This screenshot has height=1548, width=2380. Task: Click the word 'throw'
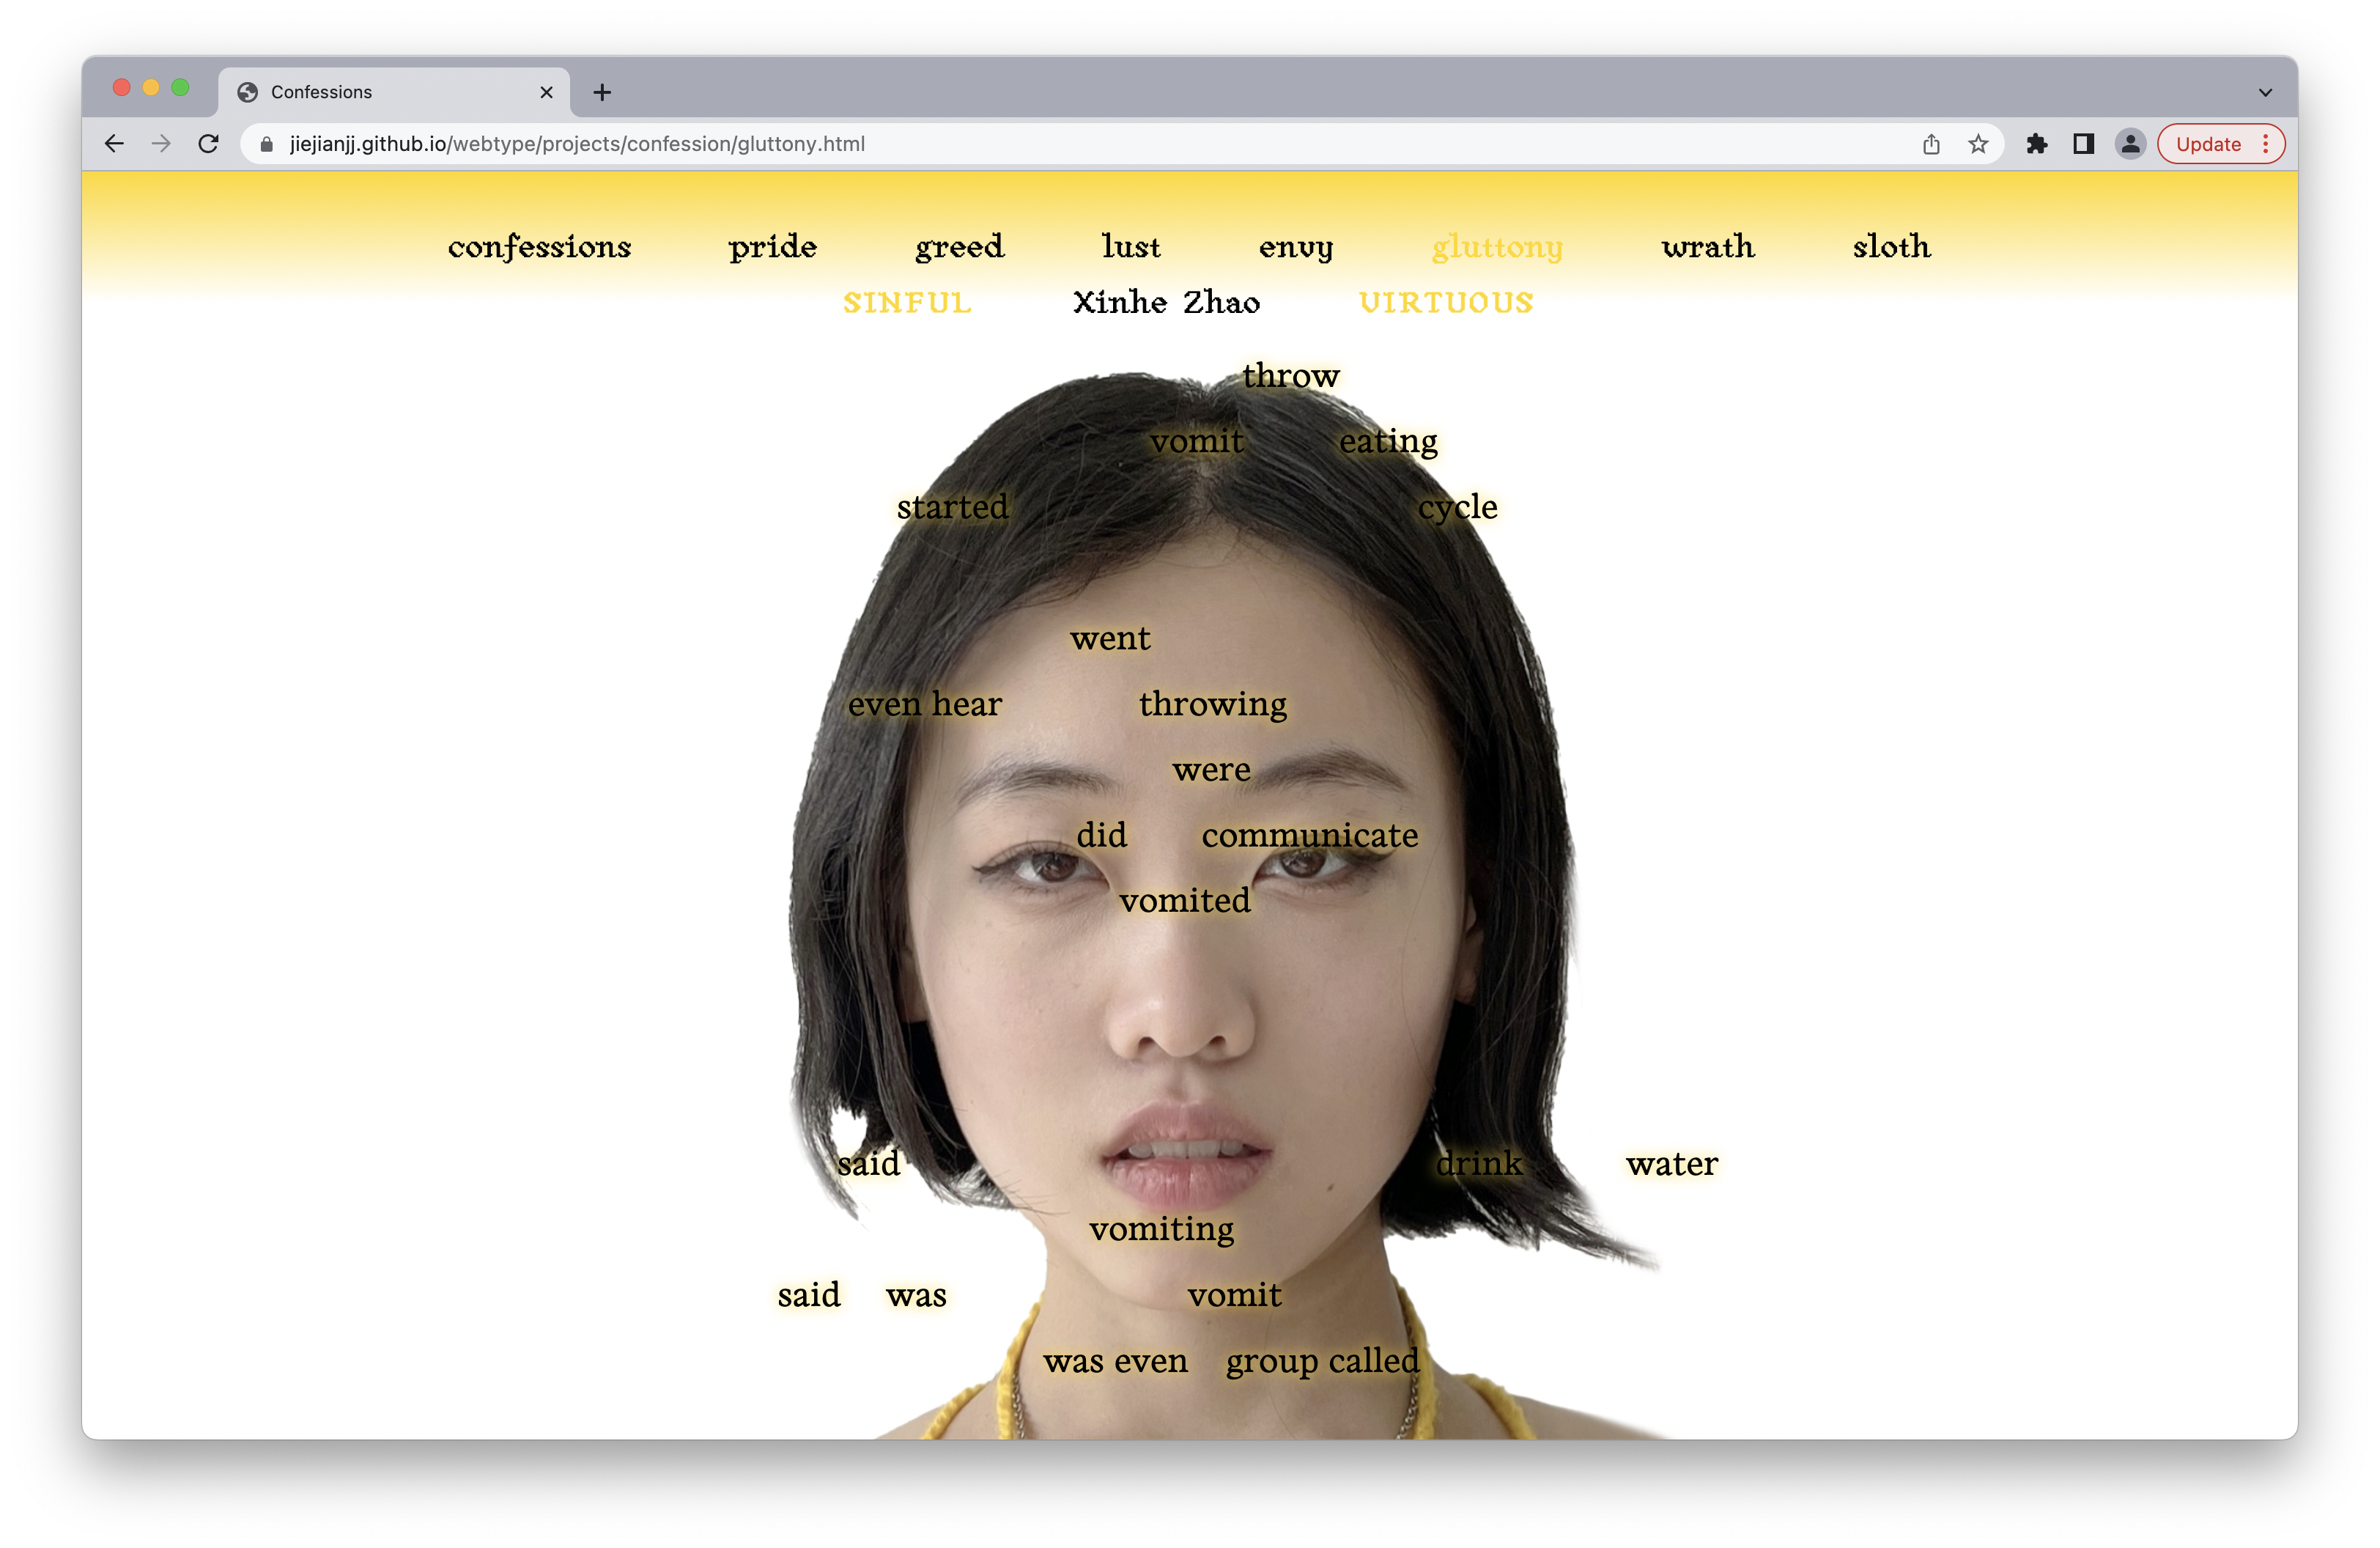click(x=1291, y=375)
